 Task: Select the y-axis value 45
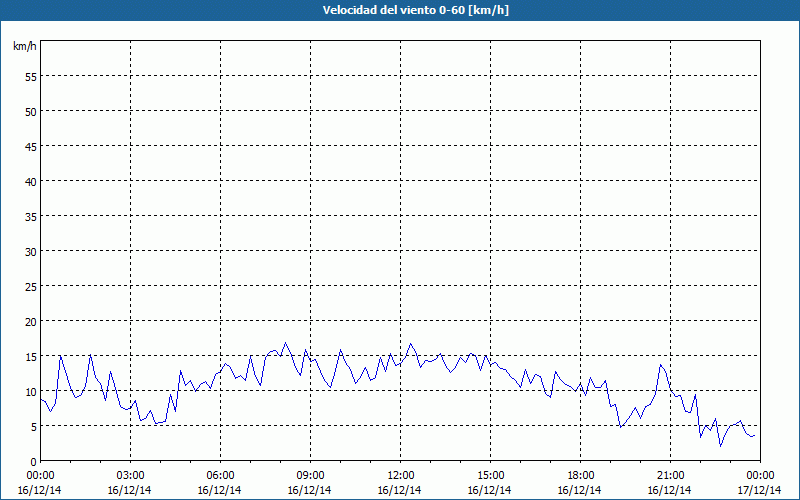point(31,146)
